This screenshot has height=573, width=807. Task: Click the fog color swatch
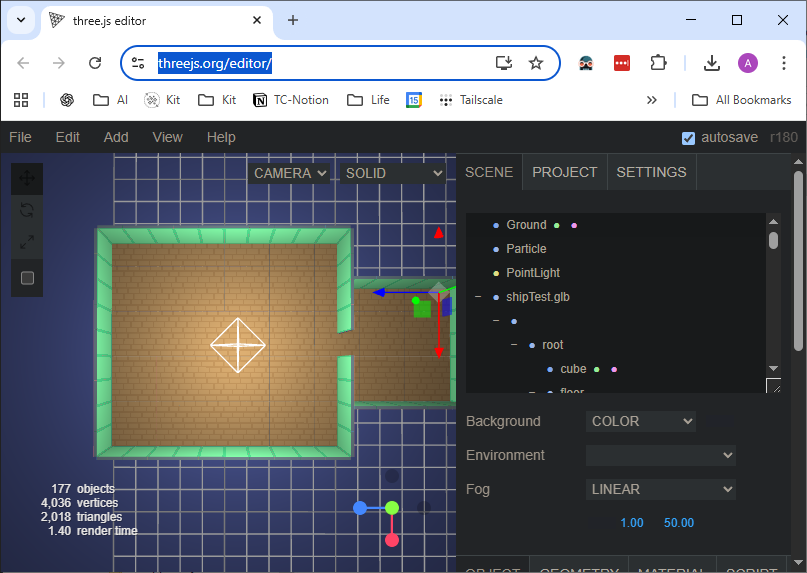pyautogui.click(x=601, y=523)
